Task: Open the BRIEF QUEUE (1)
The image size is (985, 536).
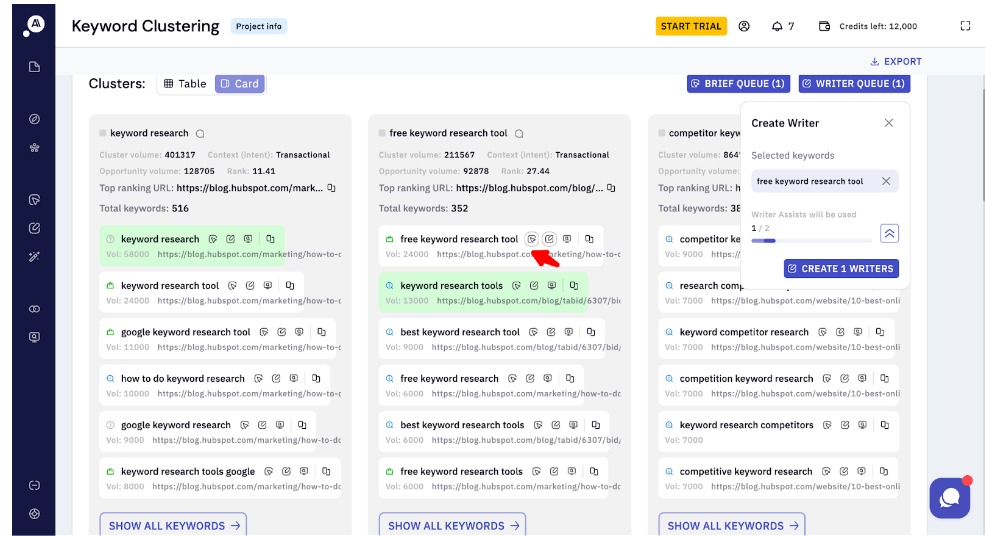Action: point(738,84)
